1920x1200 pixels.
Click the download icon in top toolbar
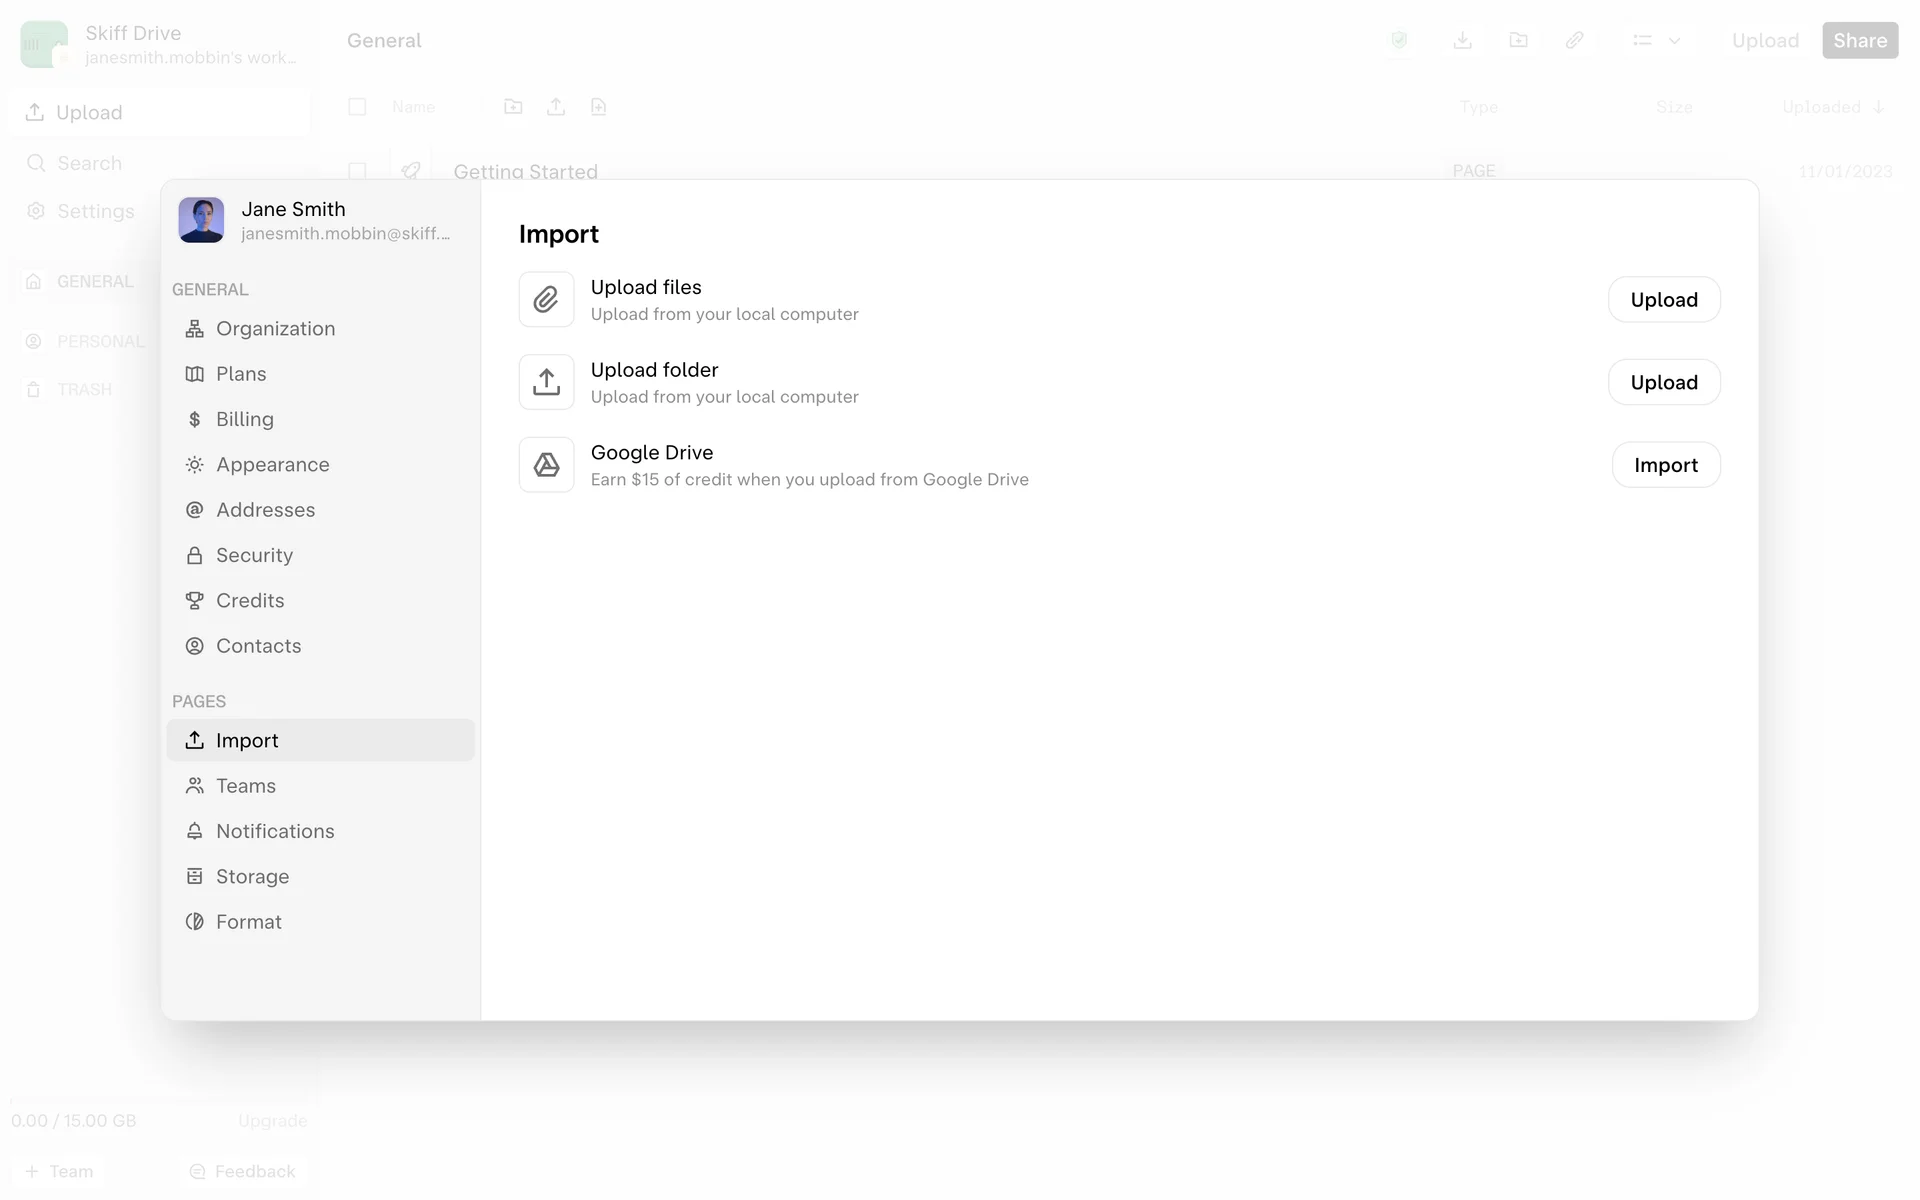[x=1462, y=40]
